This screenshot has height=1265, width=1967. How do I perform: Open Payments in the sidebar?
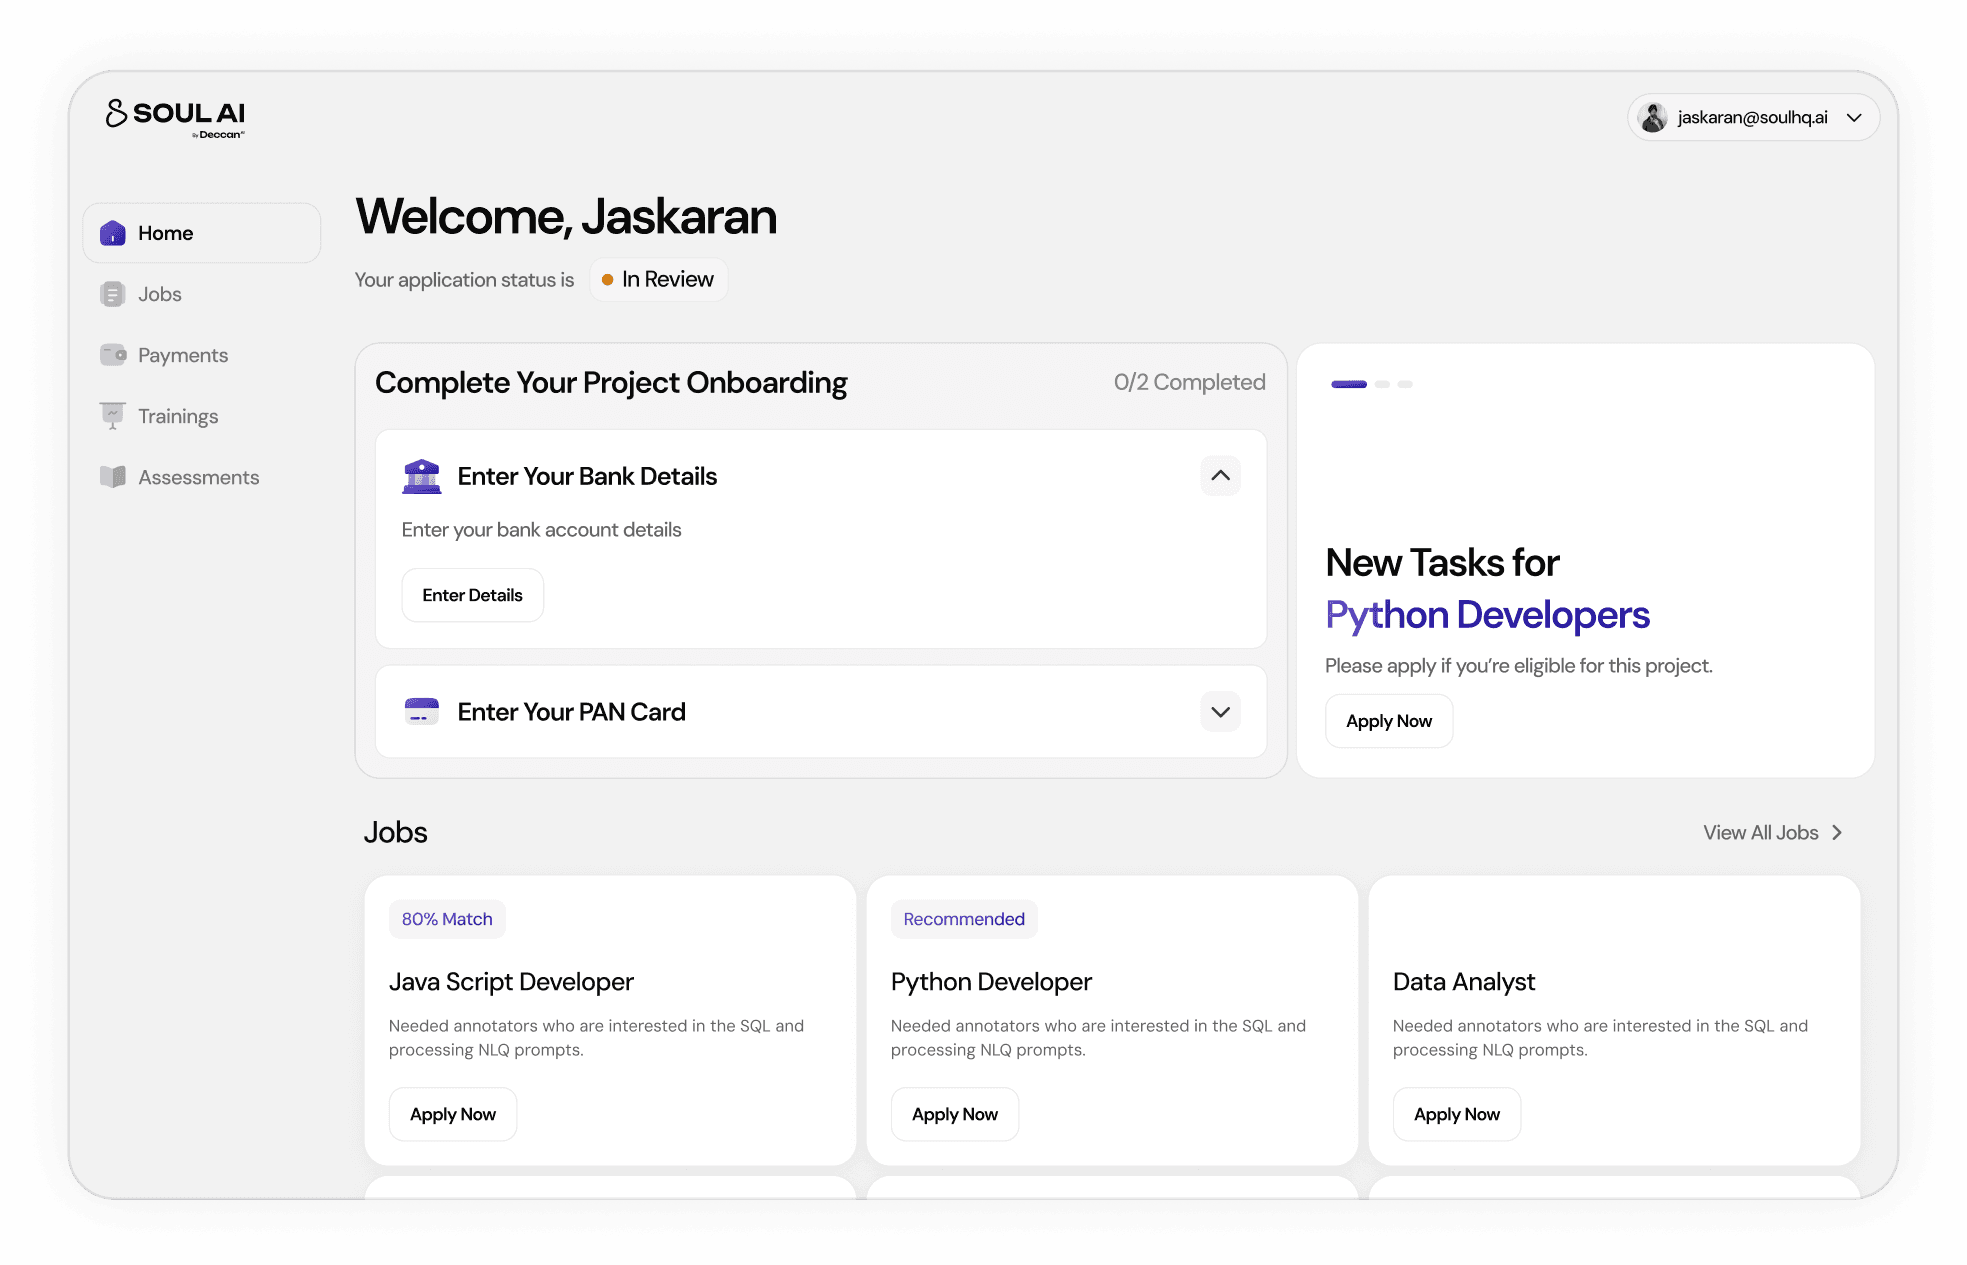click(183, 355)
